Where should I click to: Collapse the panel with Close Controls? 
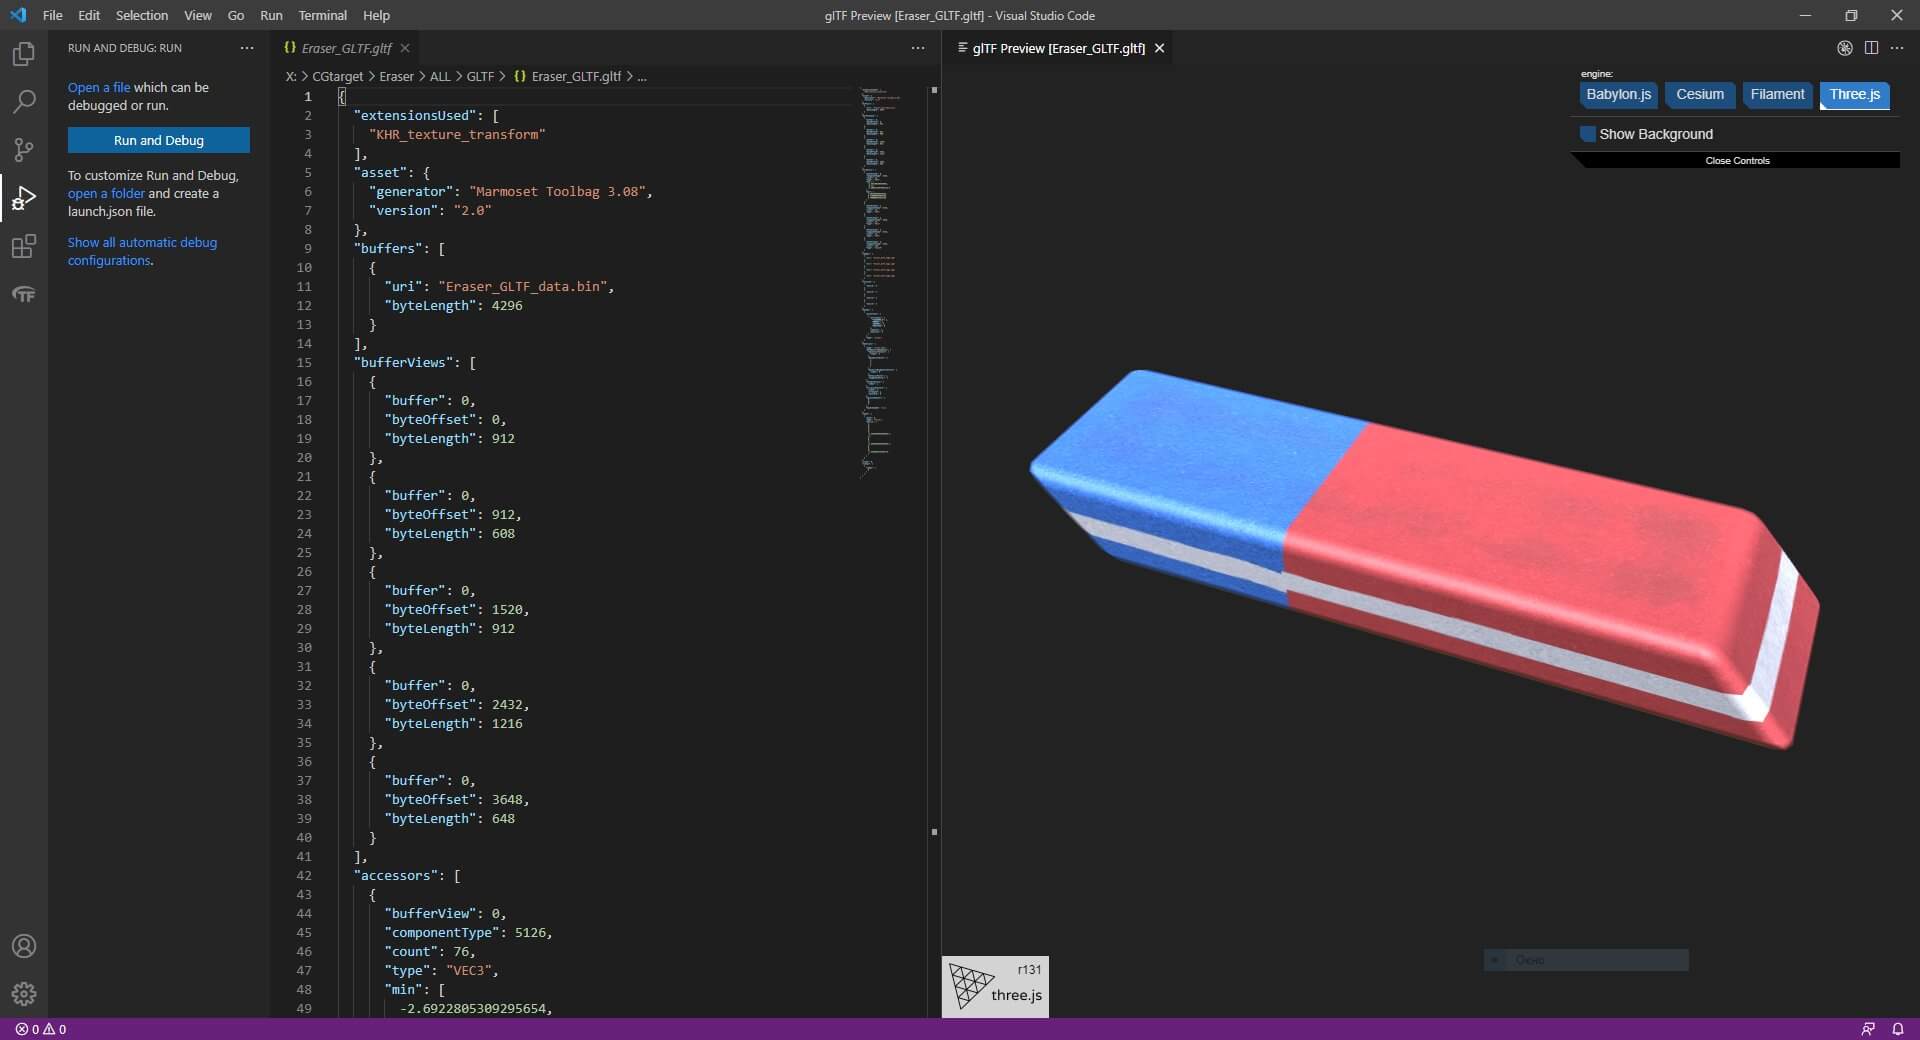point(1737,161)
